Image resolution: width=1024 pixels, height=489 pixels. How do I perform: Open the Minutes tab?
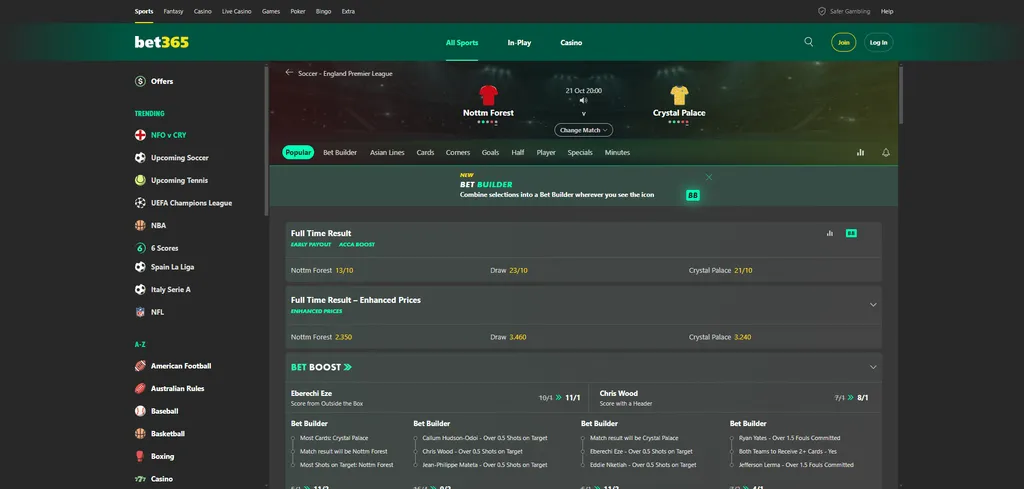[x=617, y=152]
